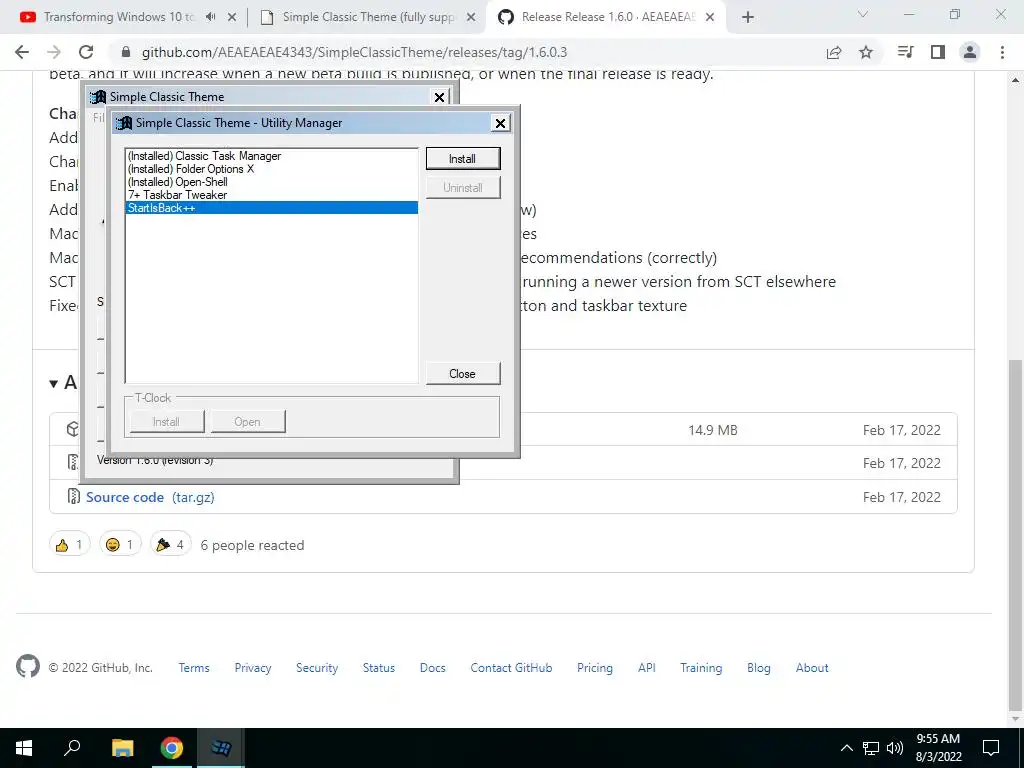1024x768 pixels.
Task: Click the laugh emoji reaction
Action: pos(120,545)
